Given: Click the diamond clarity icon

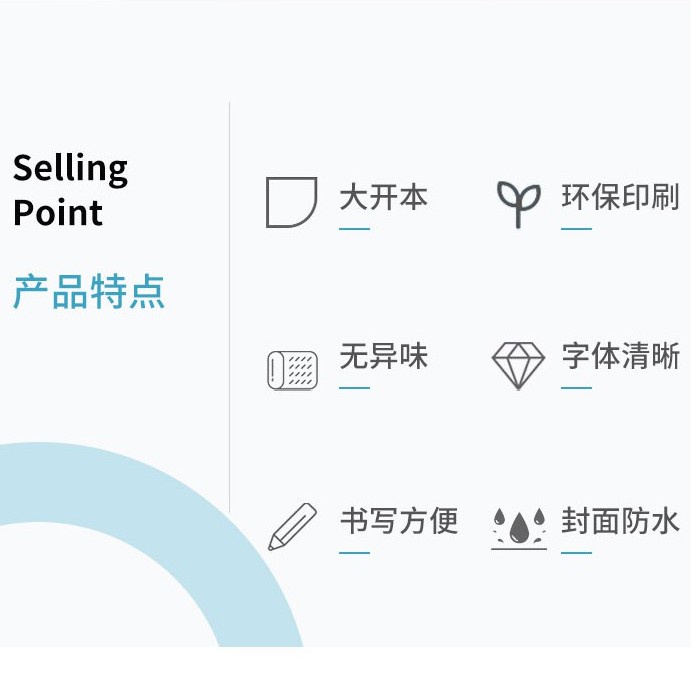Looking at the screenshot, I should tap(518, 365).
